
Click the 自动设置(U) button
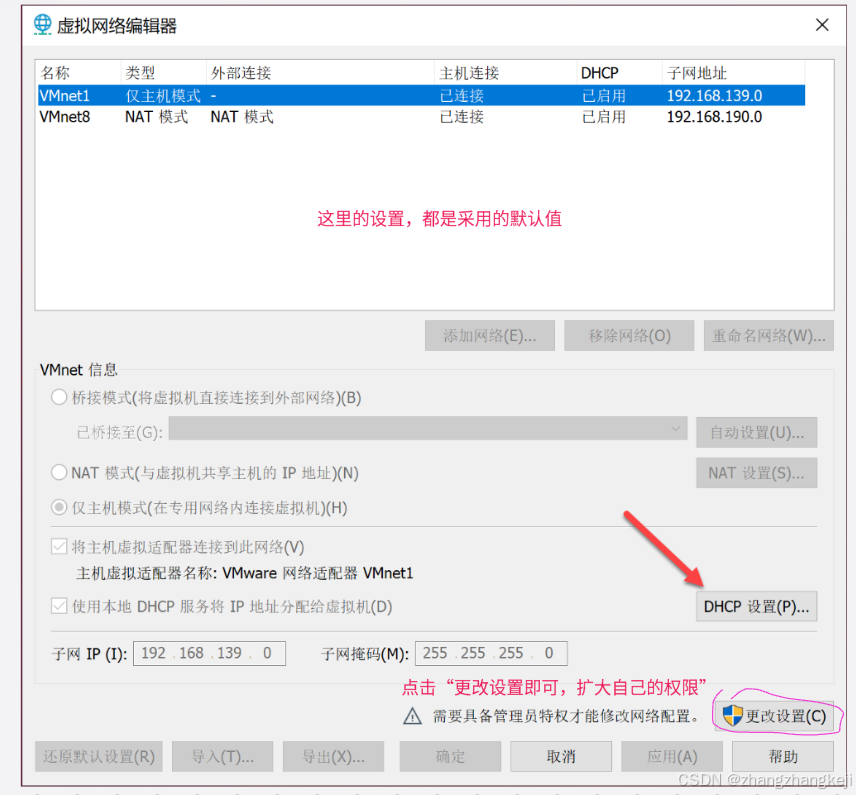click(757, 432)
